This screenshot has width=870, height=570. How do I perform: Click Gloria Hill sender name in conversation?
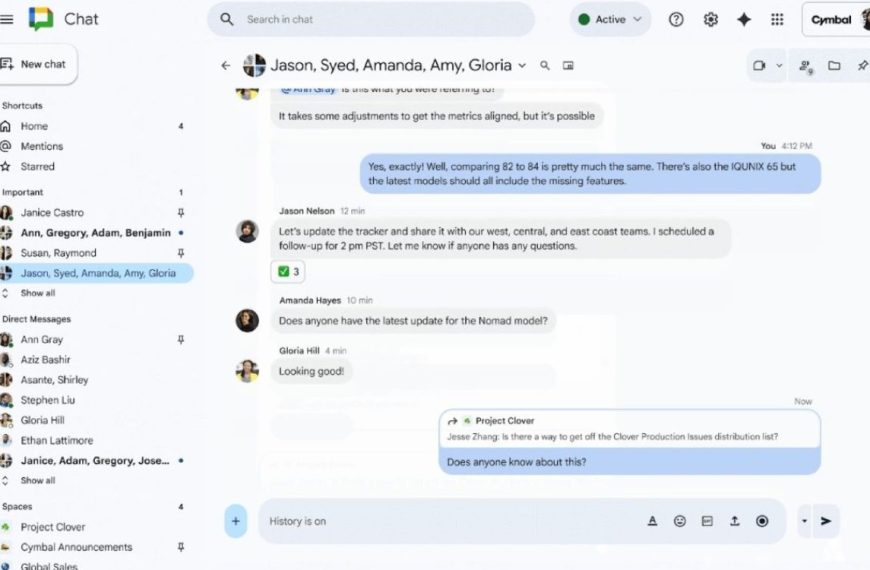click(299, 351)
